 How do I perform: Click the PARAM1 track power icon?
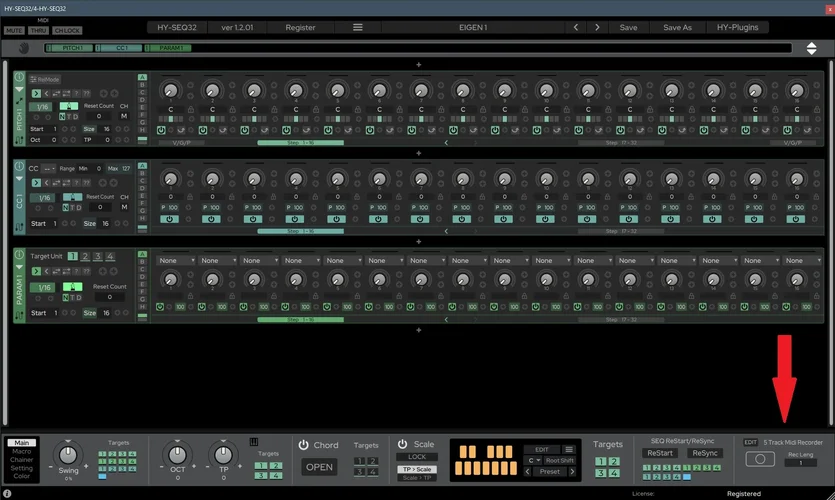point(19,256)
